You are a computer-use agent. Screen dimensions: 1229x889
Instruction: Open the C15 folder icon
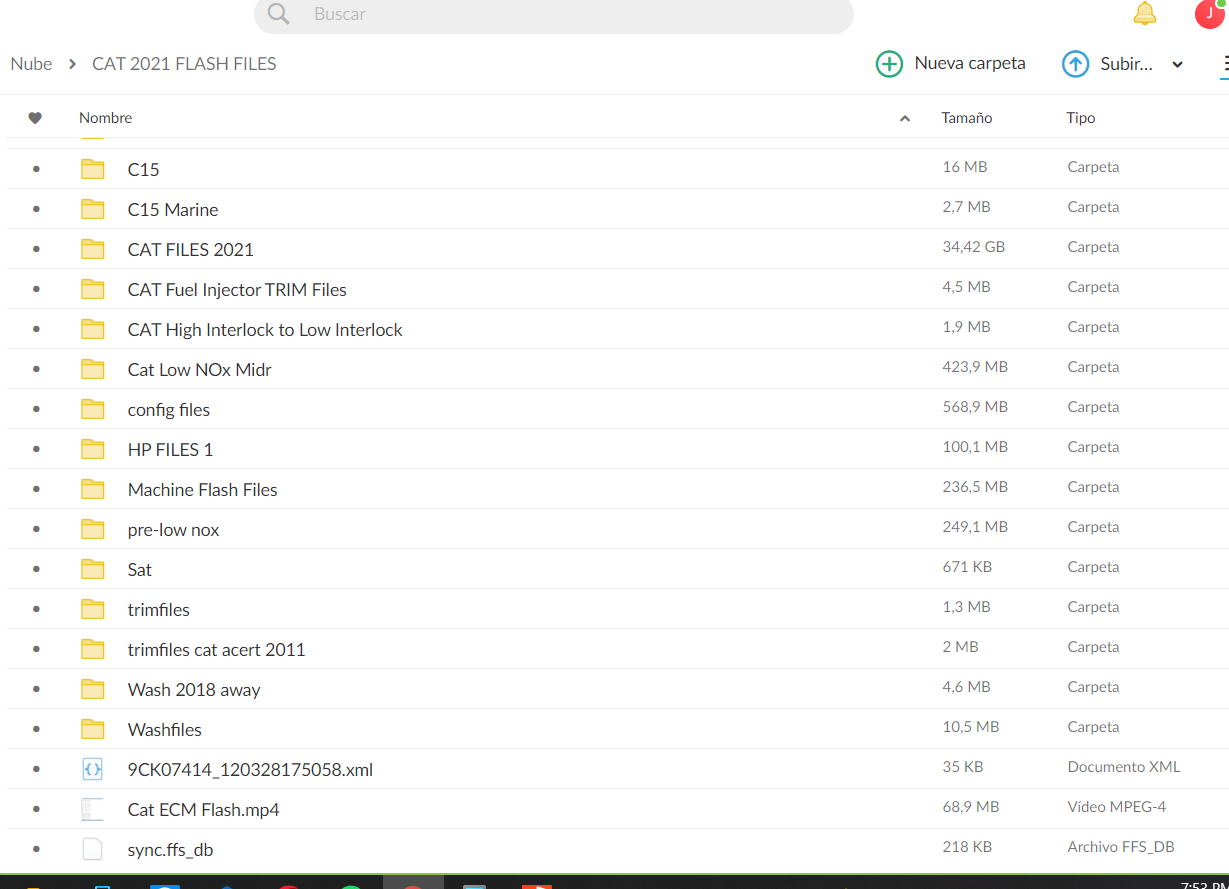point(93,169)
